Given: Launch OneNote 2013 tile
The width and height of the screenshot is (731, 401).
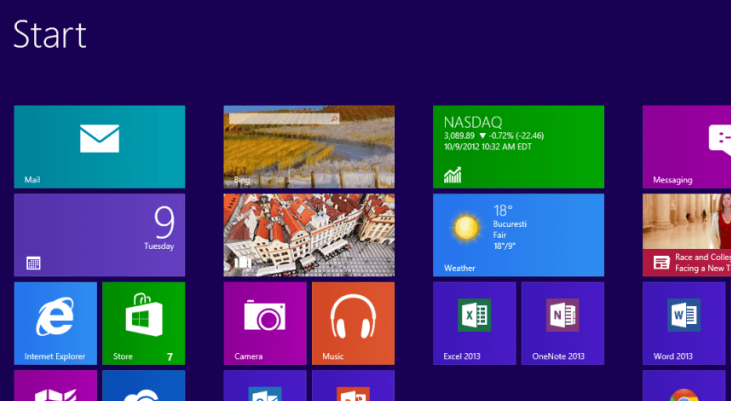Looking at the screenshot, I should tap(563, 323).
